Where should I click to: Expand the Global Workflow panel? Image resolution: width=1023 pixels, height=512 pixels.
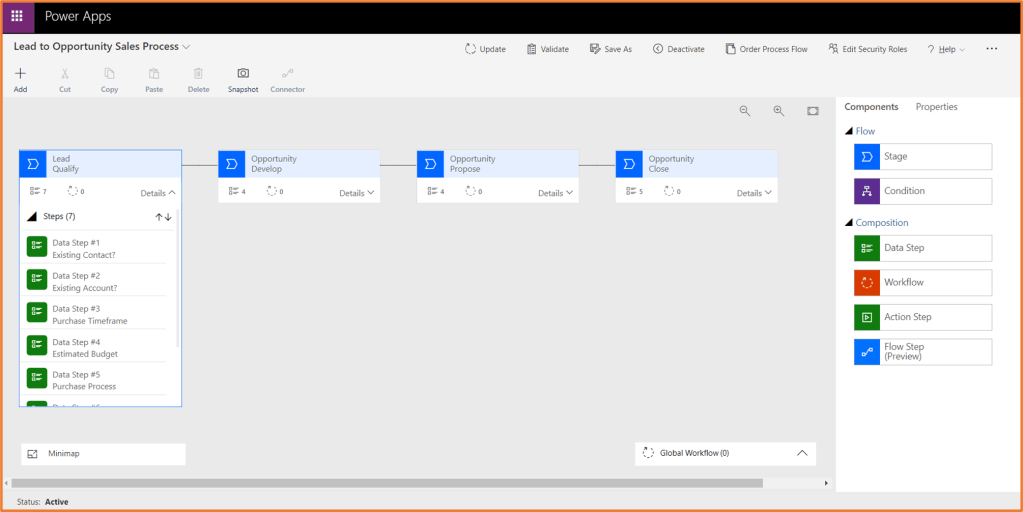click(802, 453)
